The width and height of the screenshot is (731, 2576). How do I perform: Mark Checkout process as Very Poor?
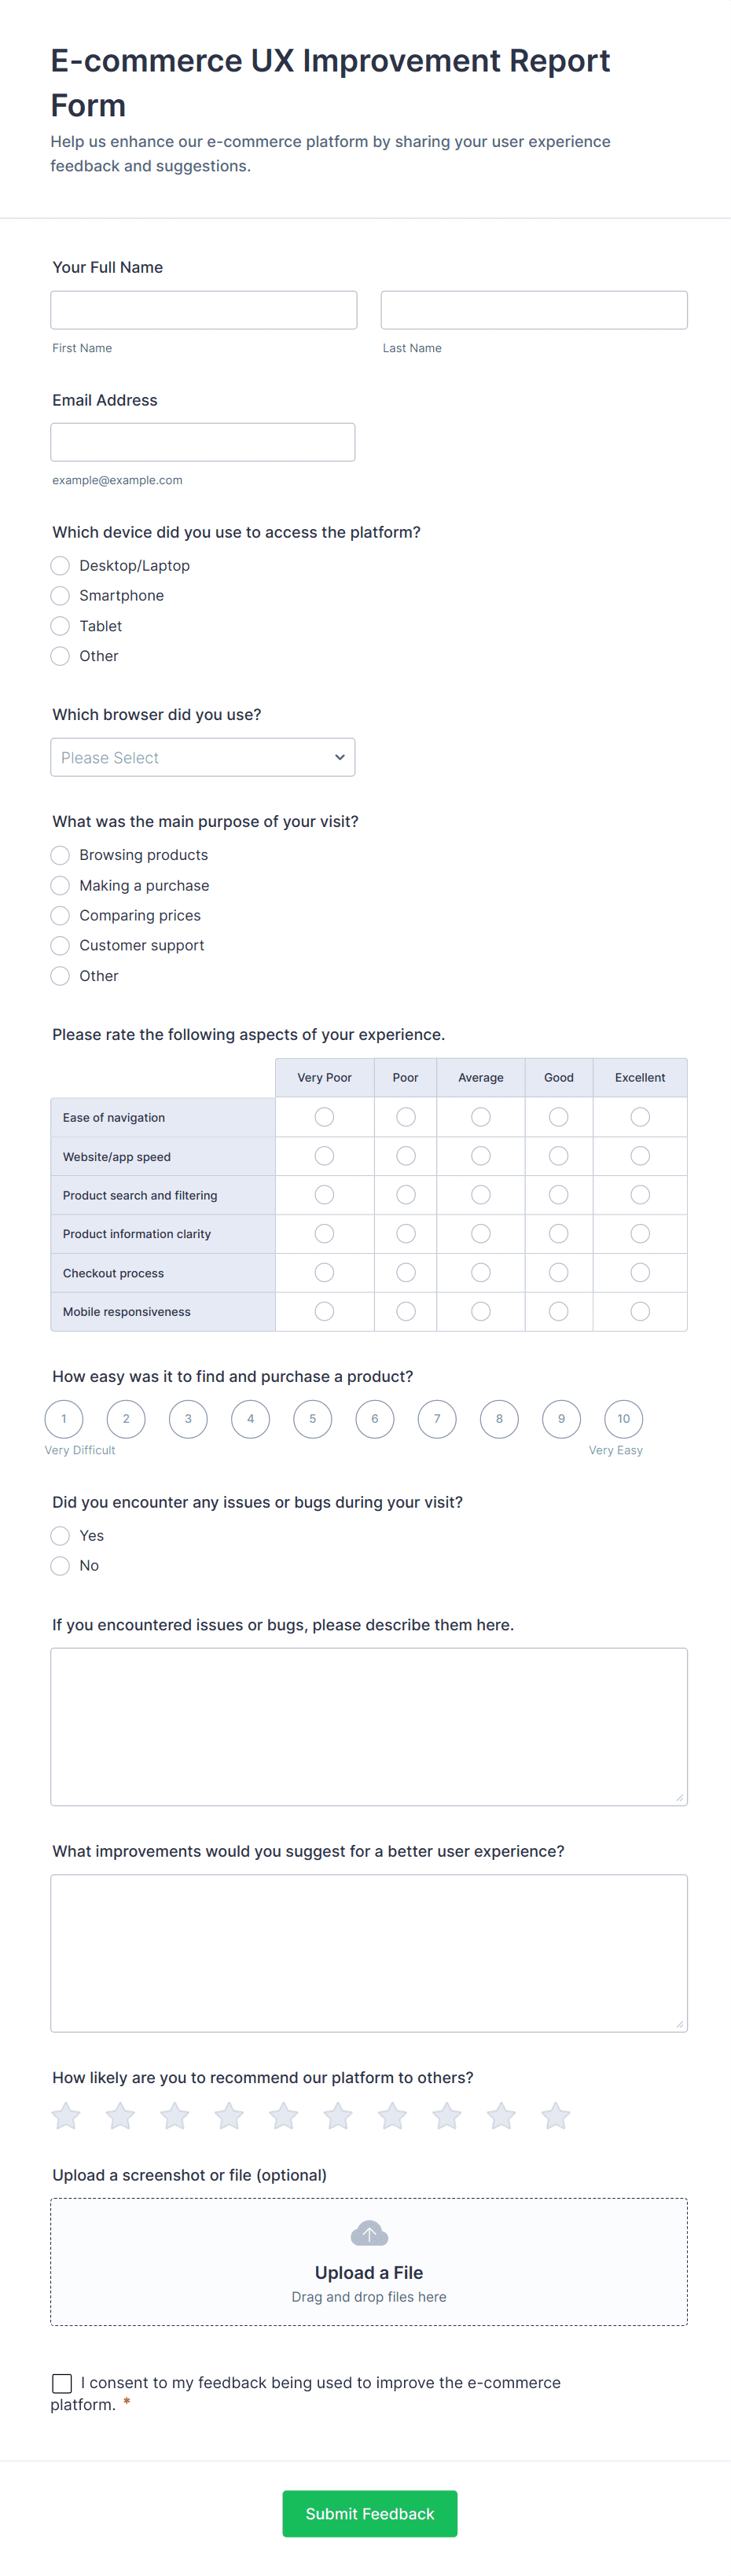(324, 1273)
